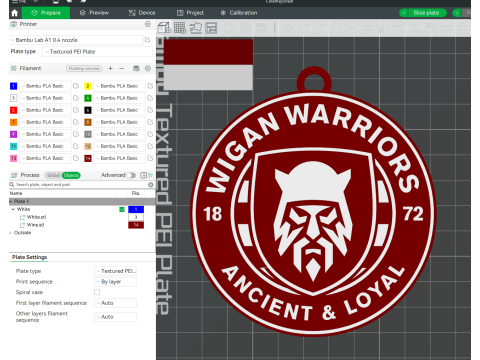This screenshot has width=480, height=360.
Task: Click the green filament 4 color swatch
Action: [x=88, y=98]
